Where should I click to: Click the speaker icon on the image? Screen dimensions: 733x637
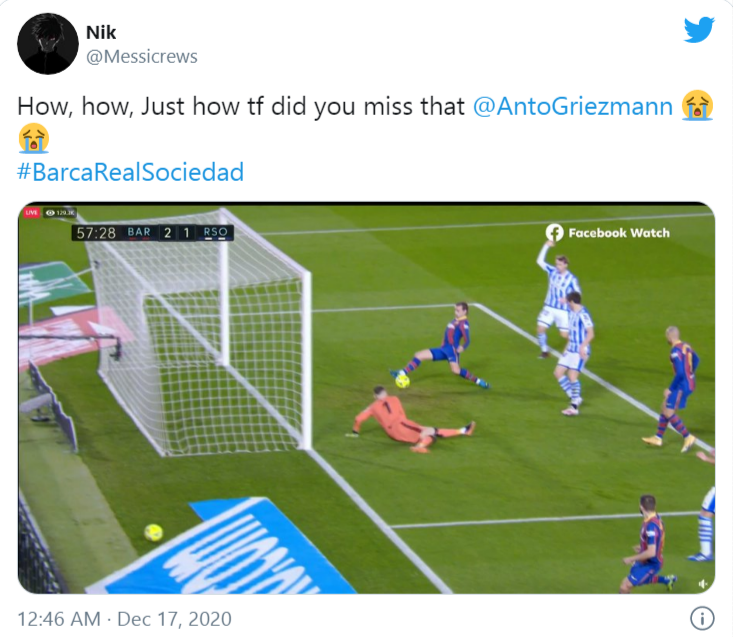tap(702, 583)
